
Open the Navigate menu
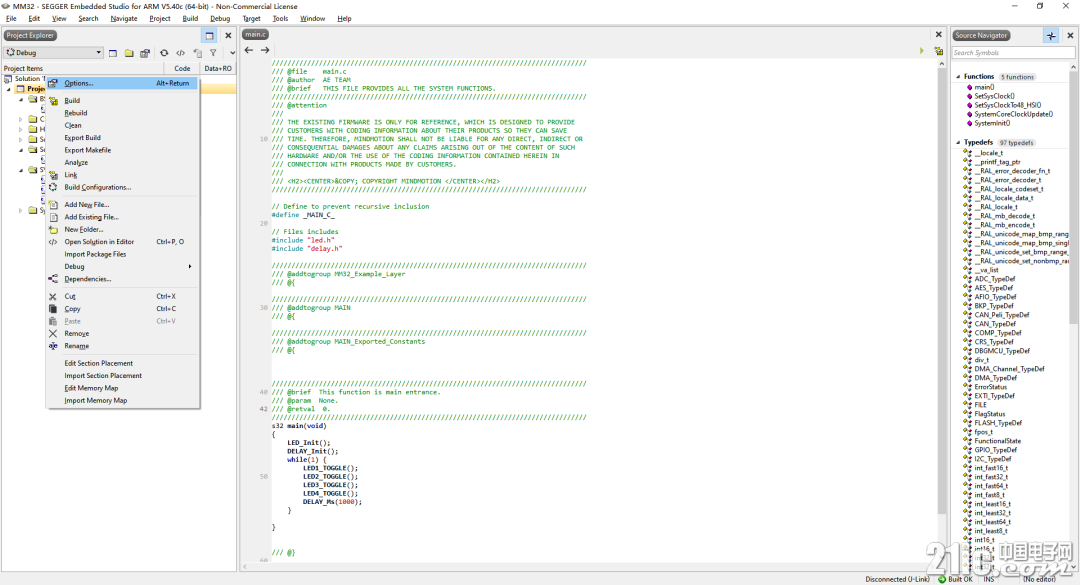pos(124,19)
